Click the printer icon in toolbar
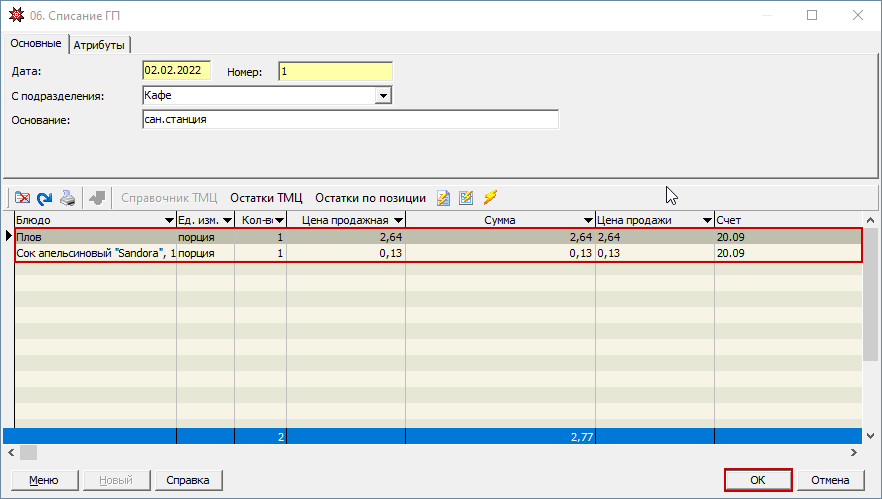The image size is (882, 499). pos(68,198)
